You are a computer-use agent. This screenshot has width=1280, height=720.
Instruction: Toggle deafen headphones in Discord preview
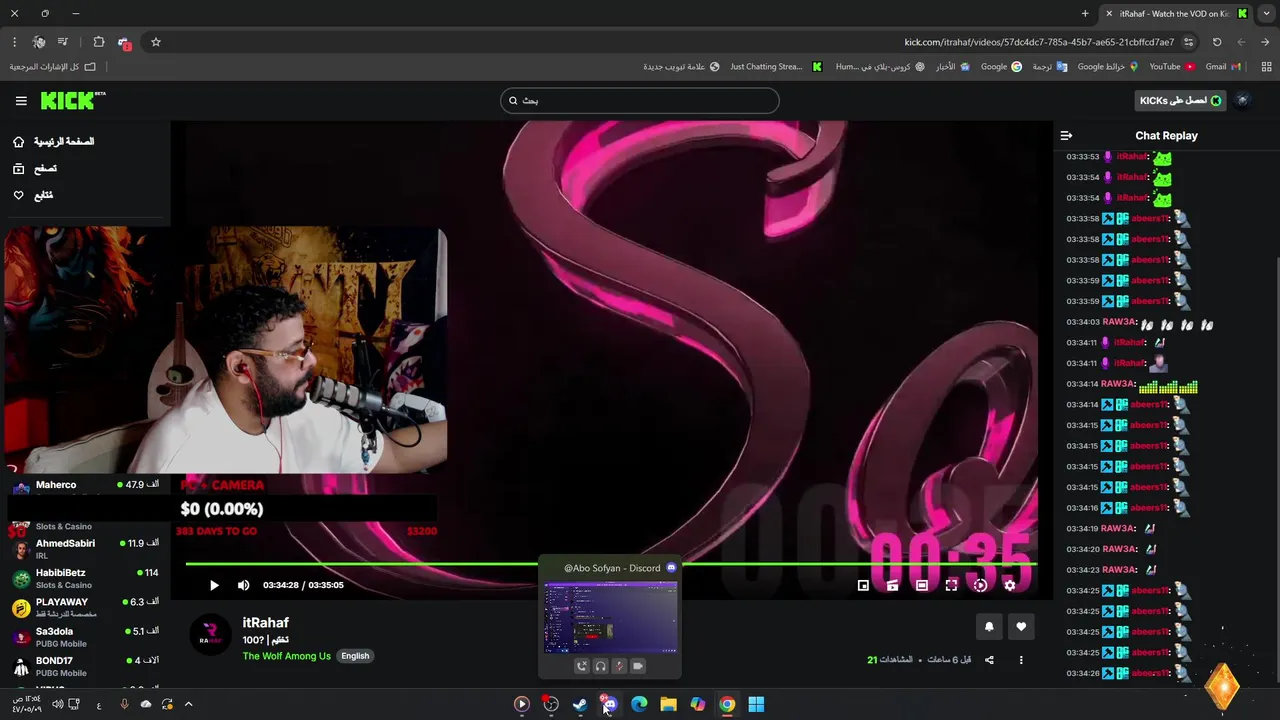601,666
